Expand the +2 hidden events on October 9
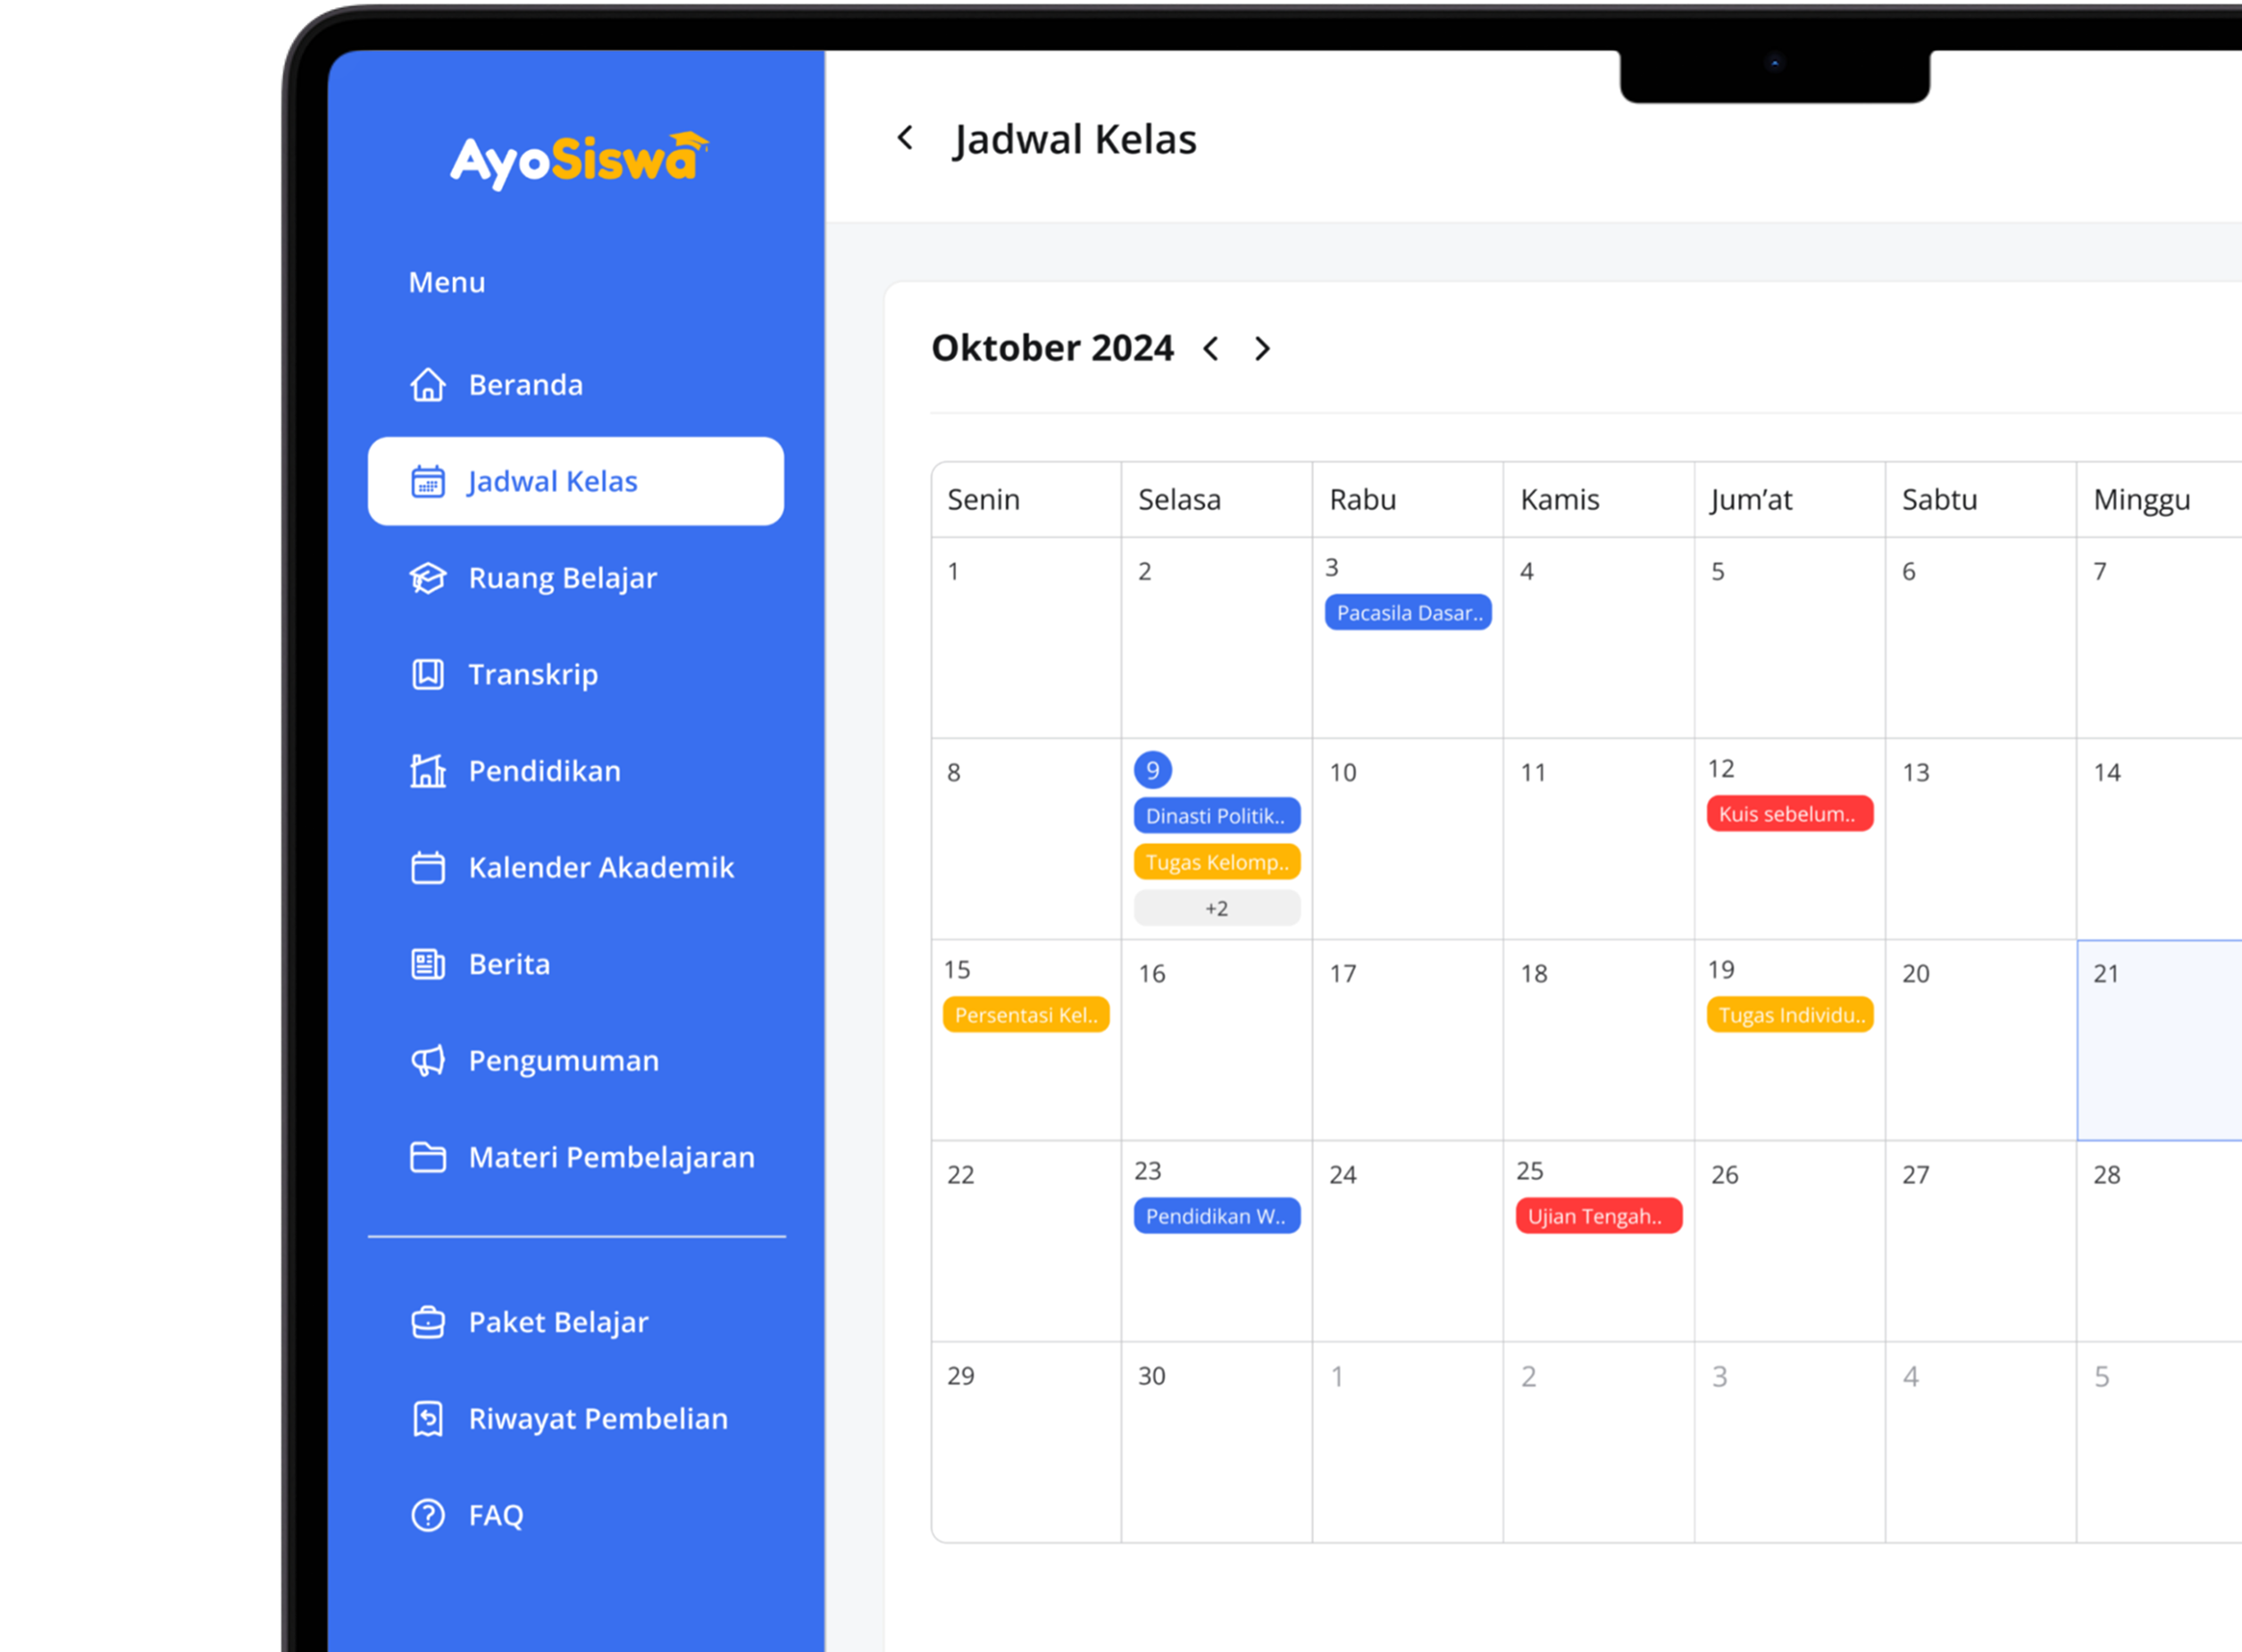2242x1652 pixels. tap(1216, 907)
